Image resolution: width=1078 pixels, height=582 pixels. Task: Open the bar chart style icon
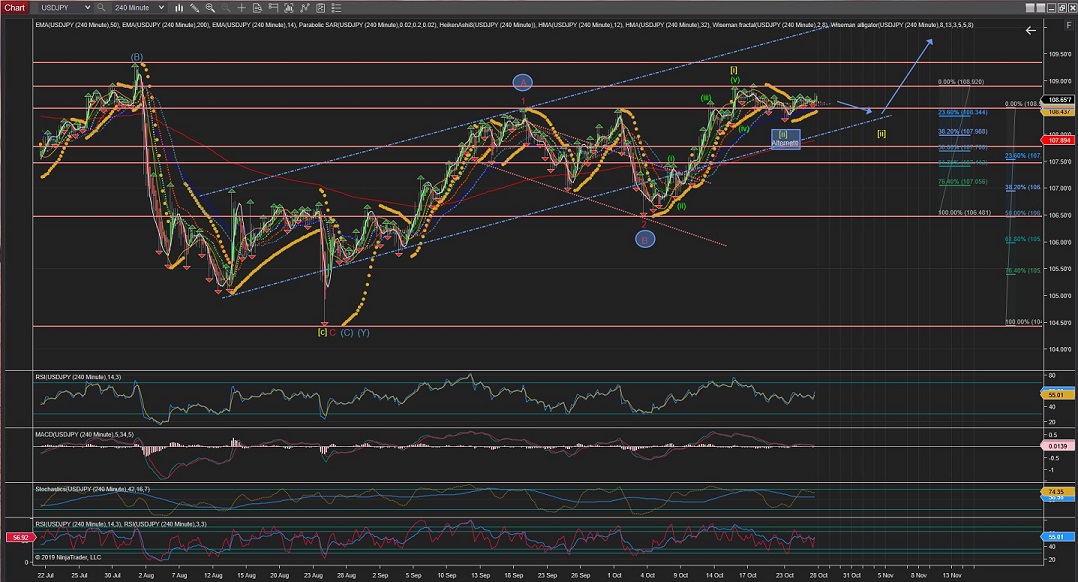[179, 7]
